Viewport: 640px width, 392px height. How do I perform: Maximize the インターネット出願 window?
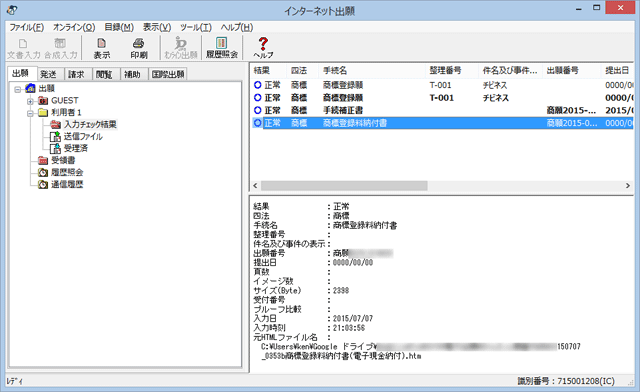[597, 8]
